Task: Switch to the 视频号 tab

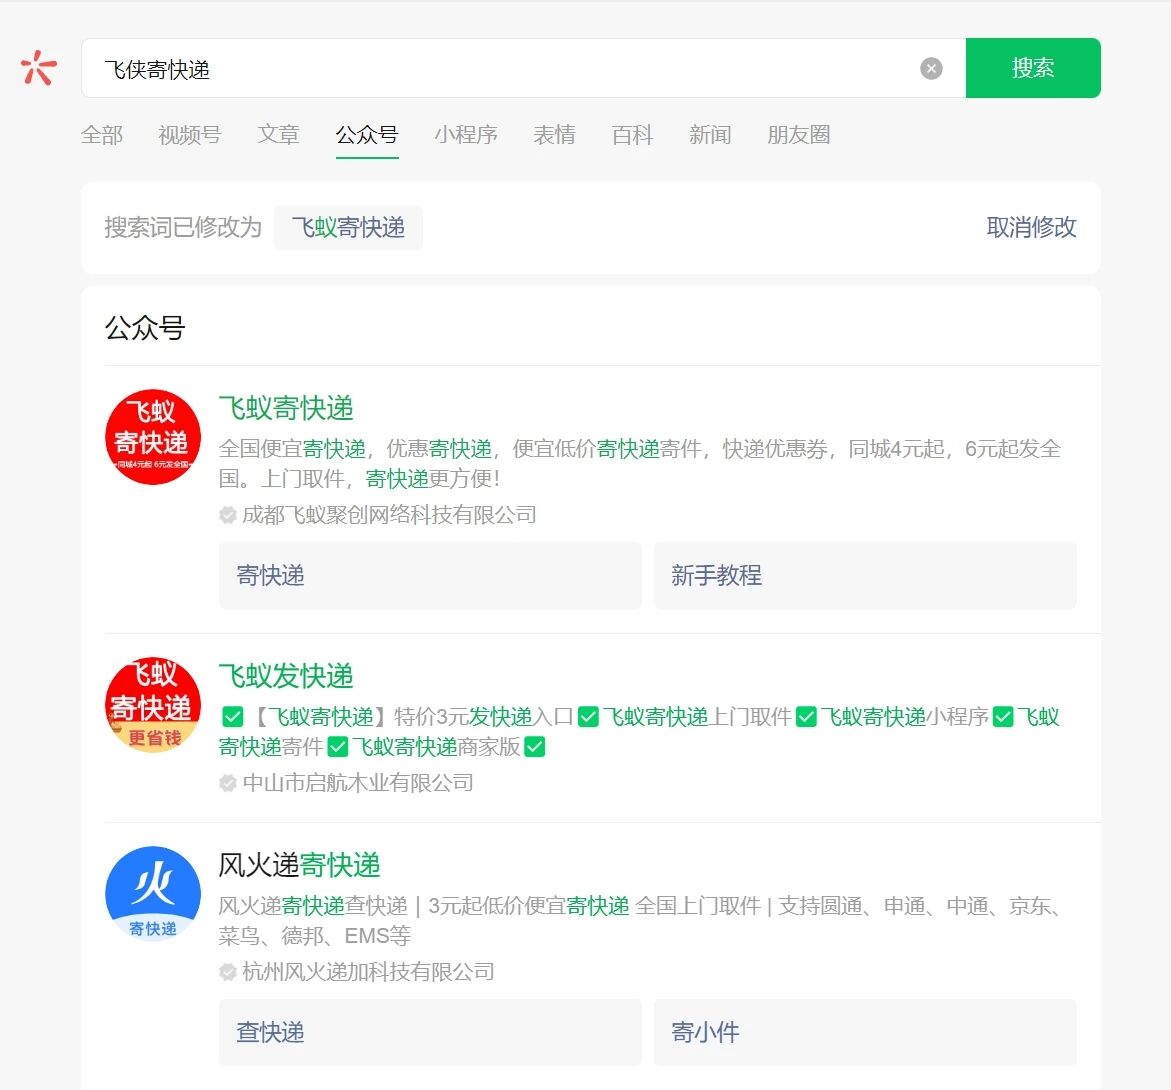Action: (190, 135)
